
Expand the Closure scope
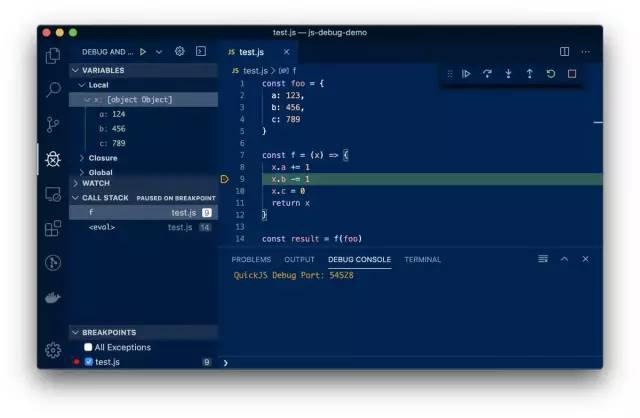[103, 158]
